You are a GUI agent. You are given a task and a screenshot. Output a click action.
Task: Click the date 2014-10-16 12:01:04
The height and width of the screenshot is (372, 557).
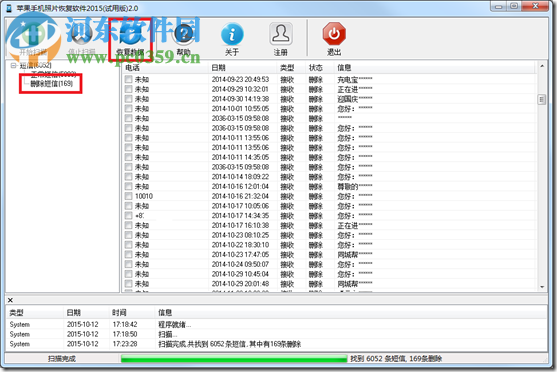tap(240, 187)
